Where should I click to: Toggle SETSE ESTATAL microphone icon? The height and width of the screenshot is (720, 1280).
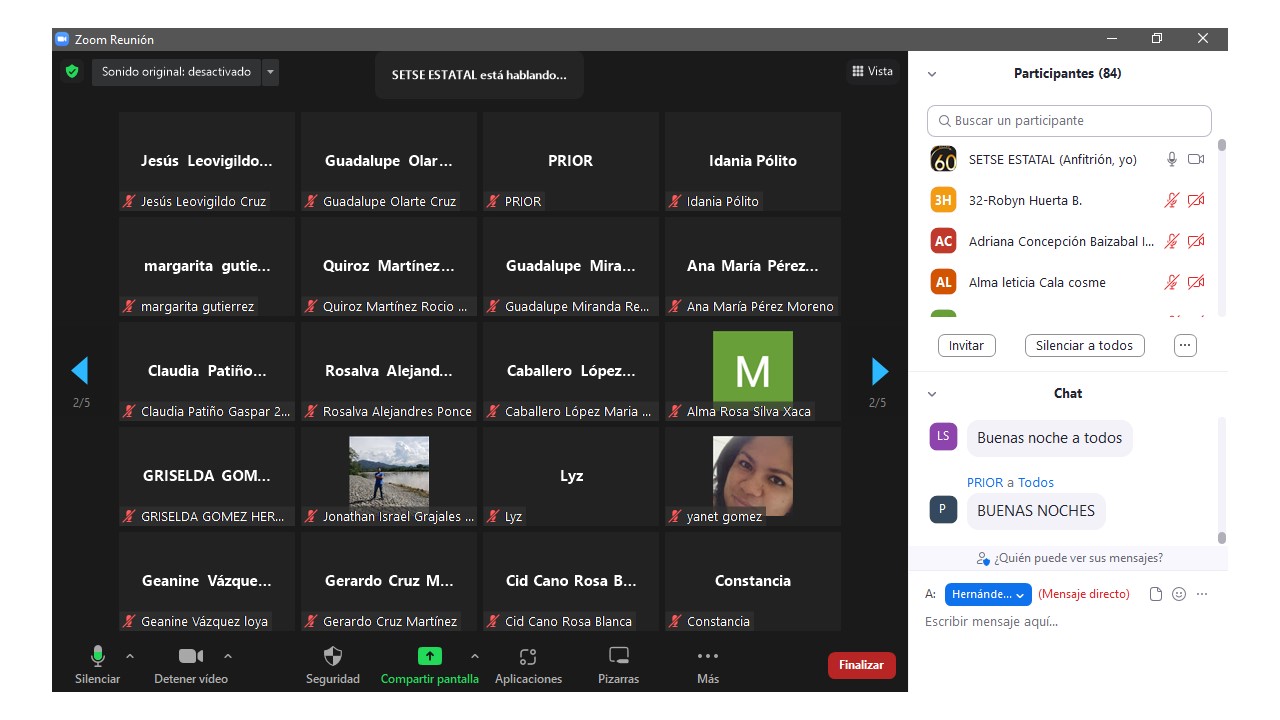point(1172,159)
